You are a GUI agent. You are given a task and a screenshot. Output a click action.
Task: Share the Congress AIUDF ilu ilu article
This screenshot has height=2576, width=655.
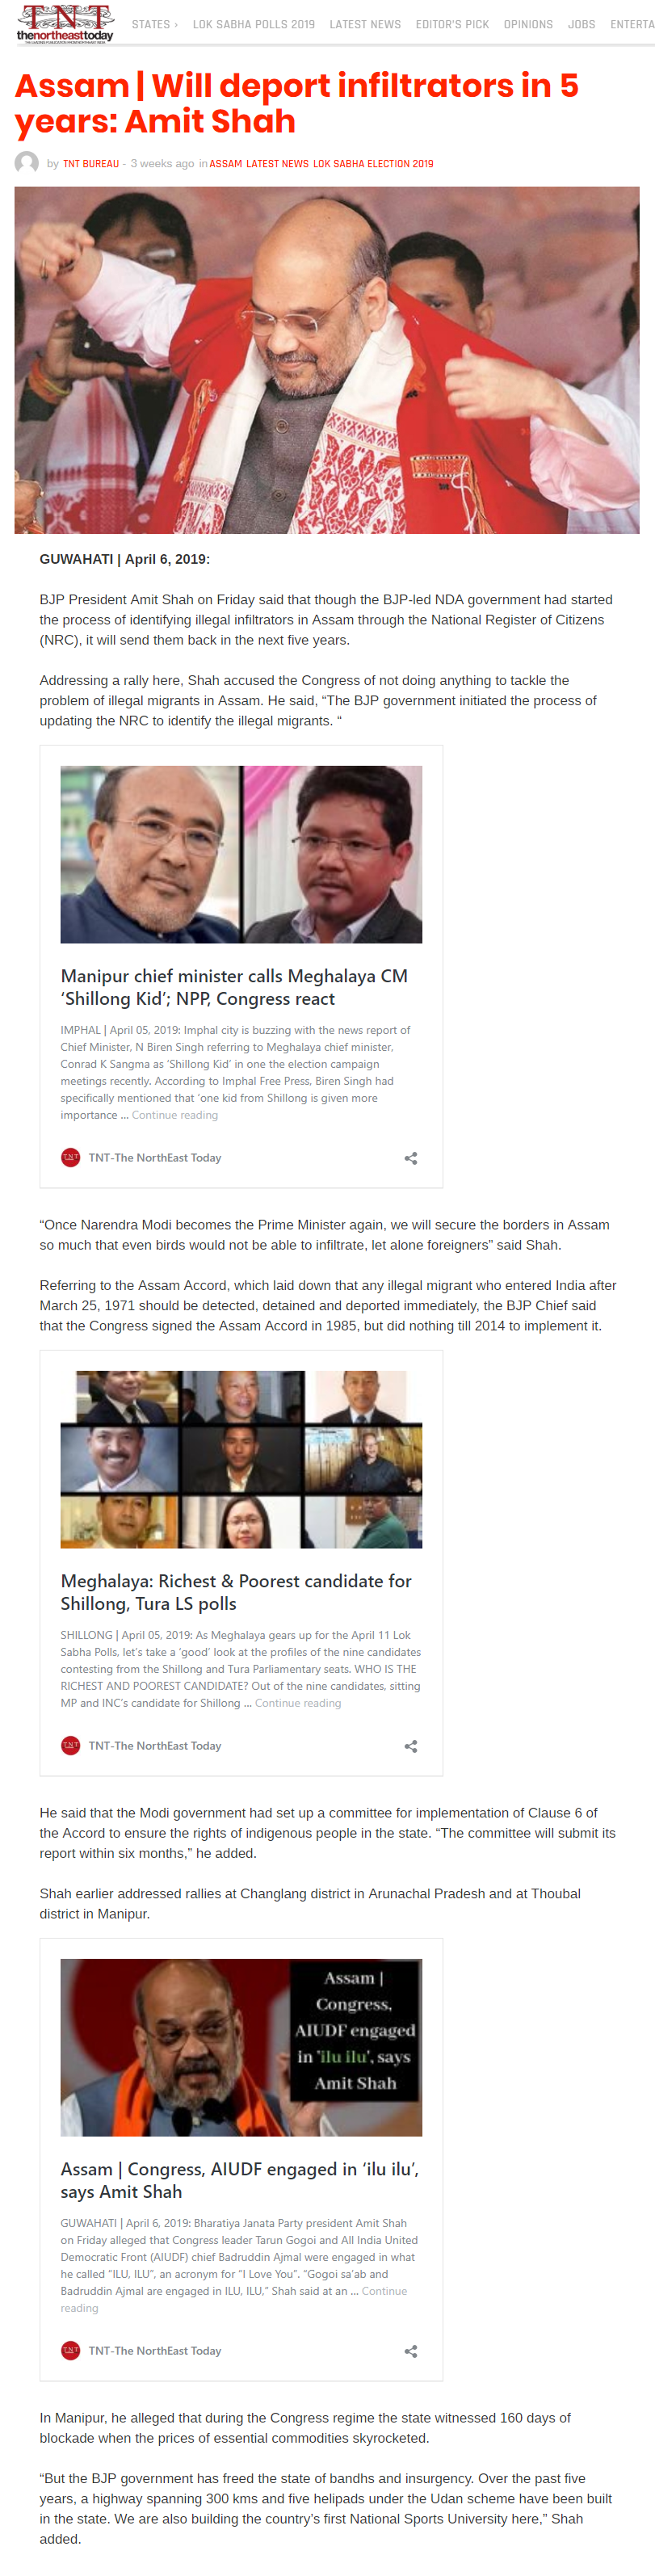pyautogui.click(x=410, y=2351)
